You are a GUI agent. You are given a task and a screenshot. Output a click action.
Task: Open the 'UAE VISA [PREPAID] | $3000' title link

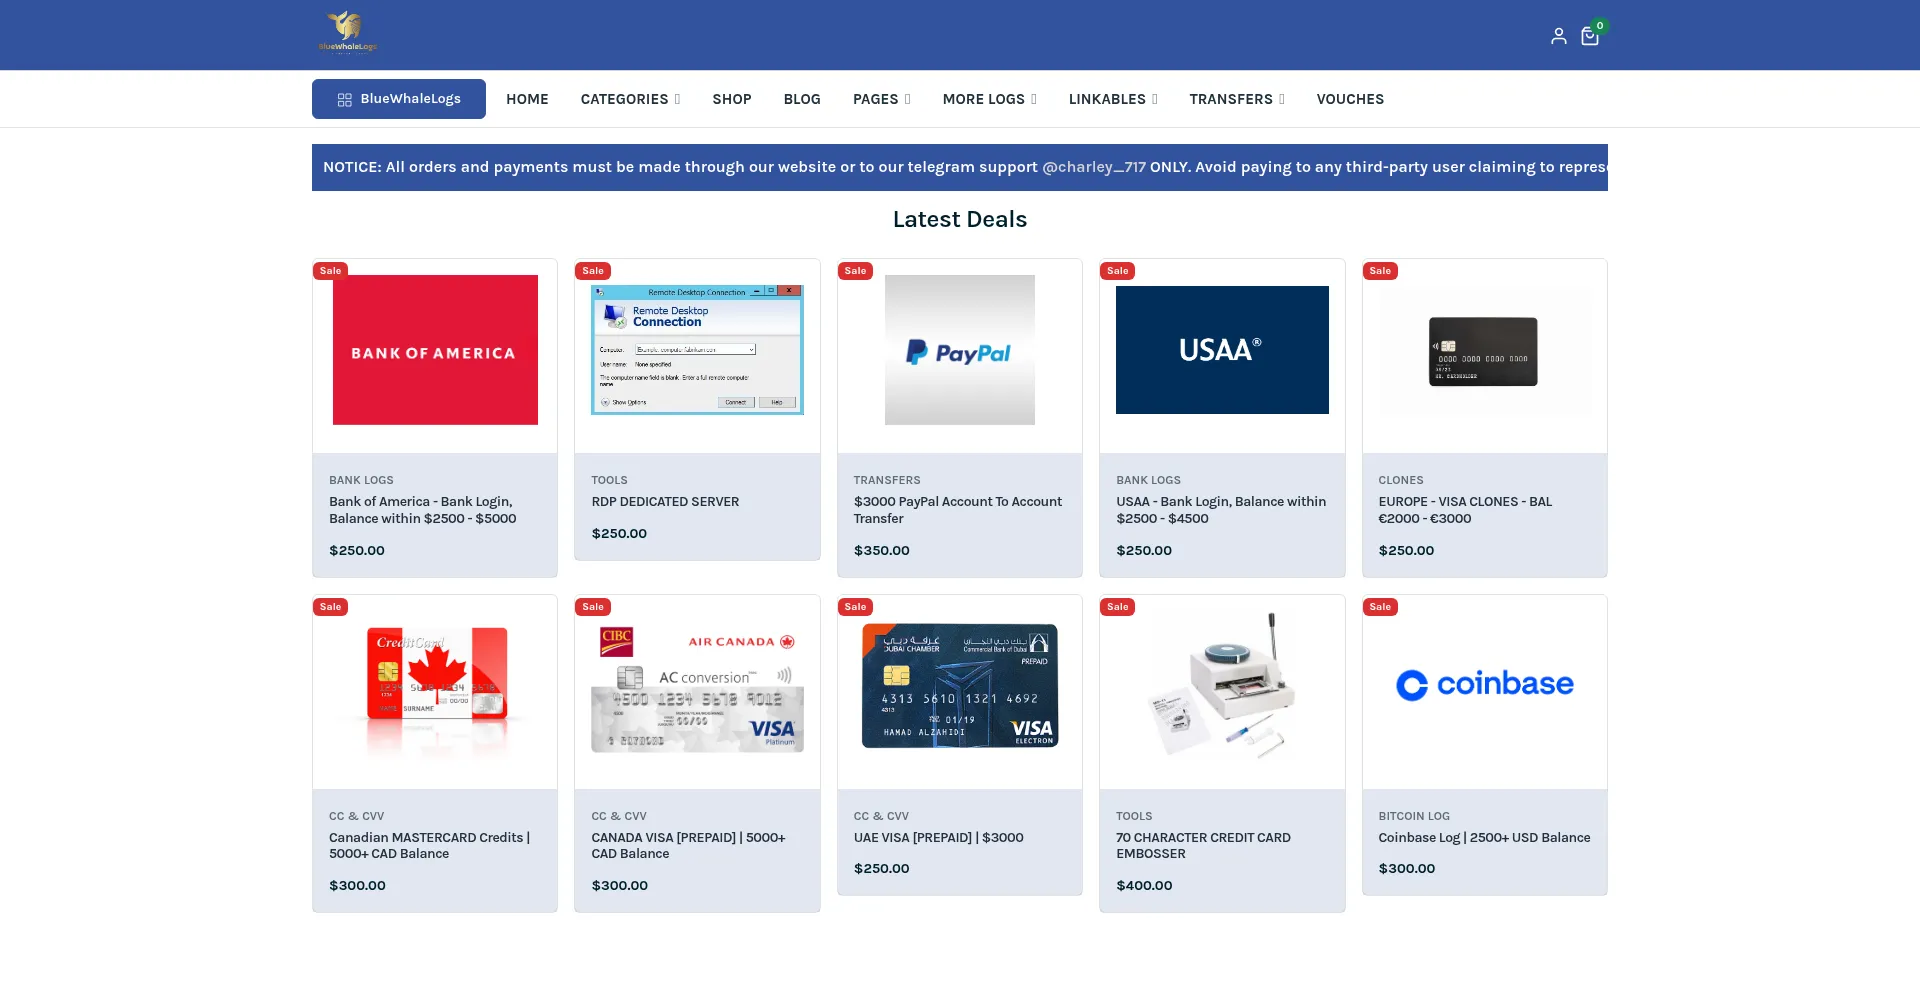(x=938, y=838)
